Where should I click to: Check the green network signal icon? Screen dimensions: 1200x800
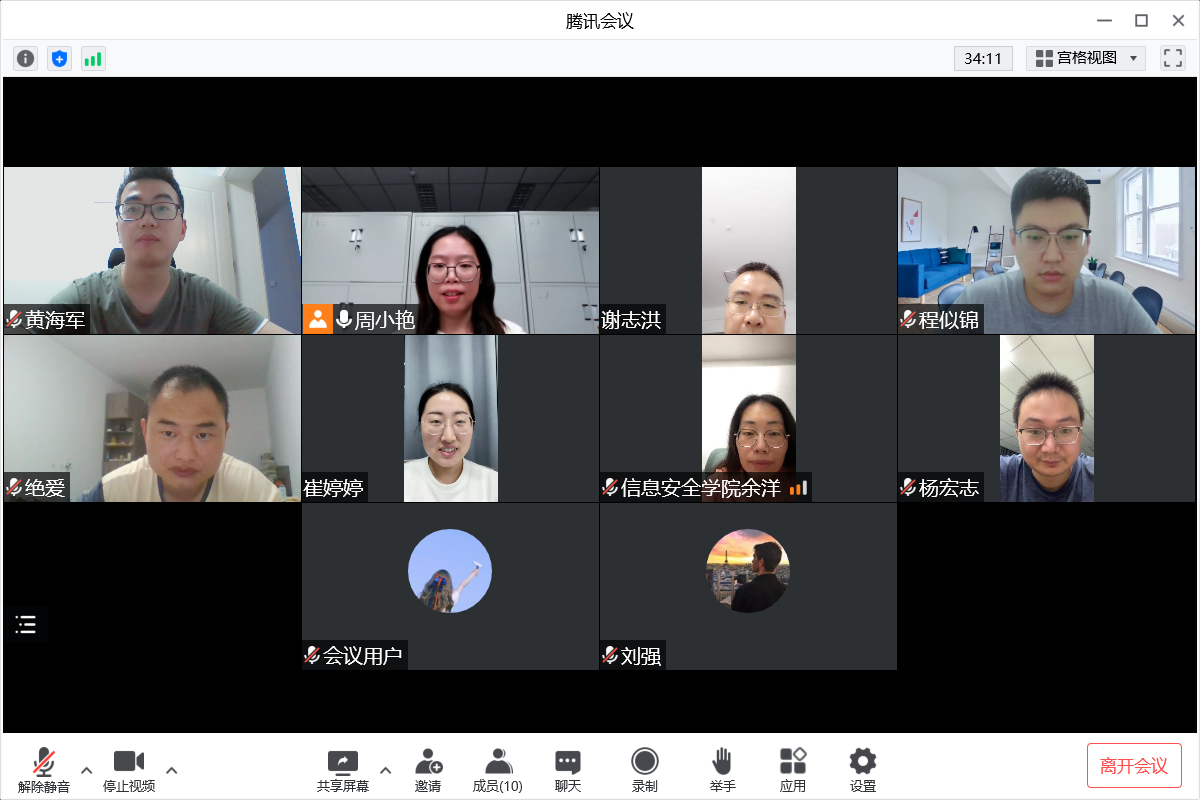93,58
